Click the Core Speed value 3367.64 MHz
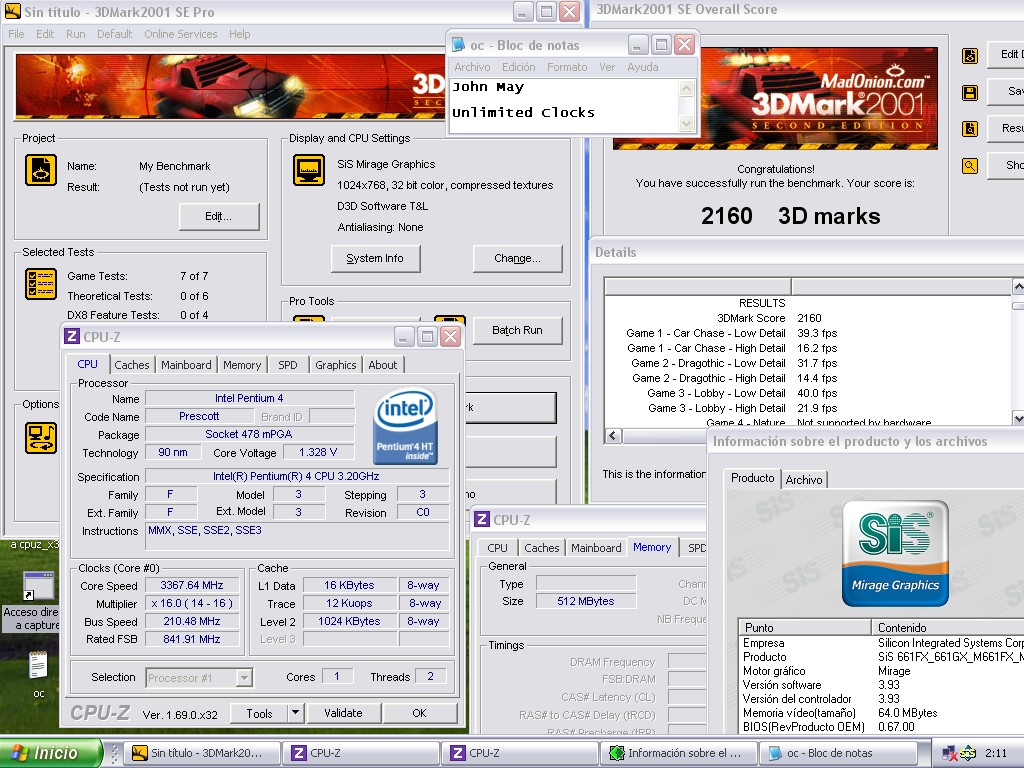 tap(191, 585)
